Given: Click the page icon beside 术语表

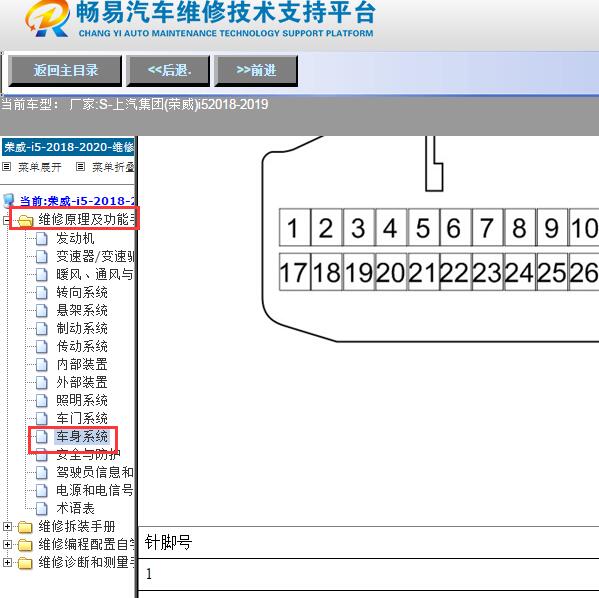Looking at the screenshot, I should click(42, 509).
